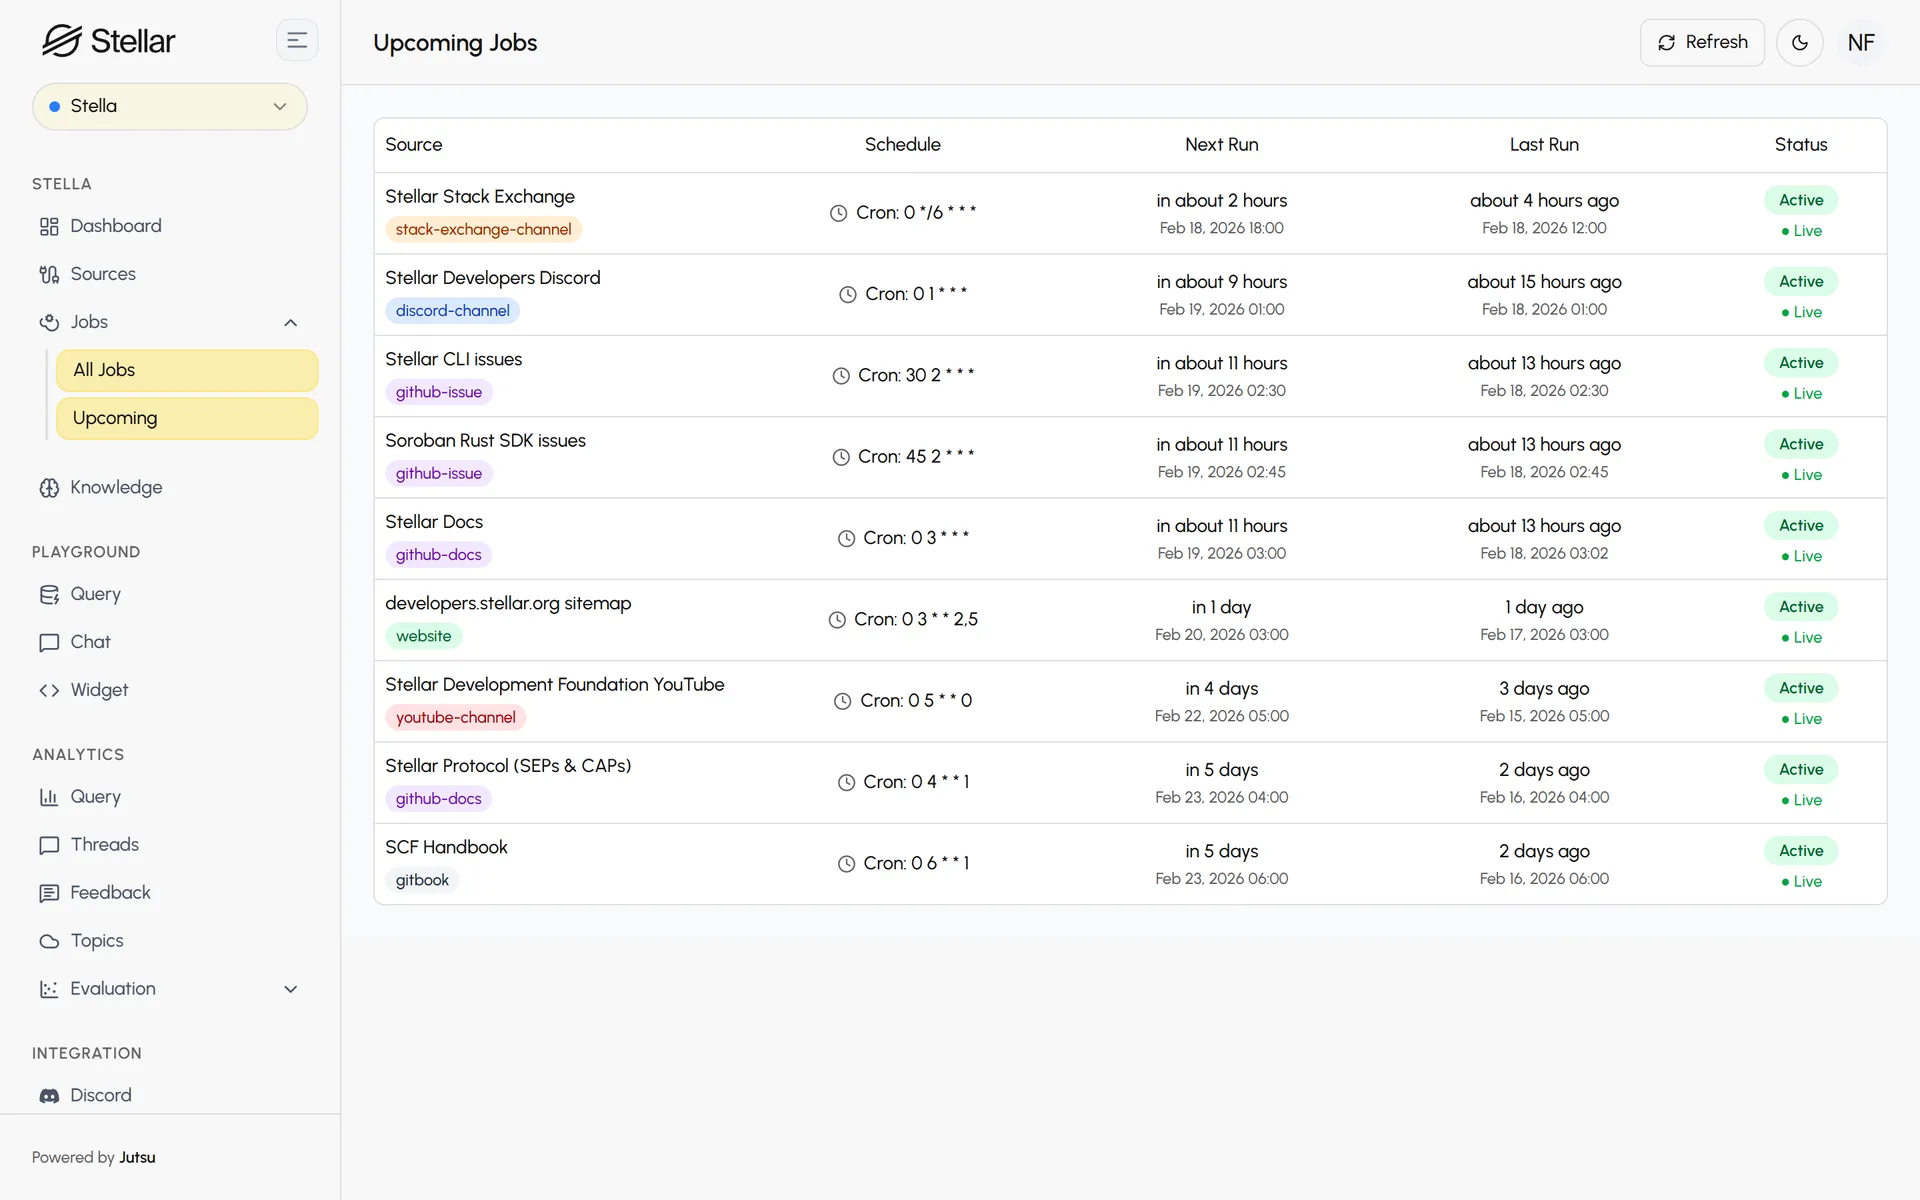The width and height of the screenshot is (1920, 1200).
Task: Select All Jobs submenu item
Action: pyautogui.click(x=187, y=370)
